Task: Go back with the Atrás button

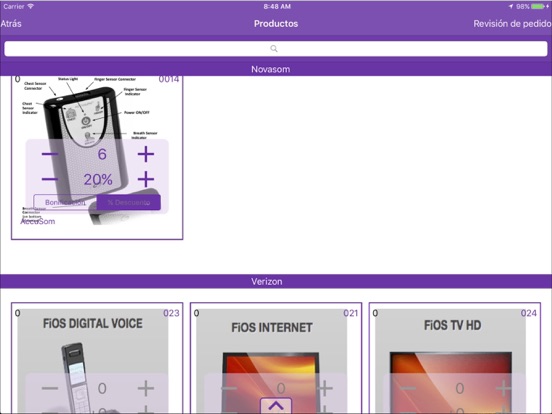Action: click(x=11, y=24)
